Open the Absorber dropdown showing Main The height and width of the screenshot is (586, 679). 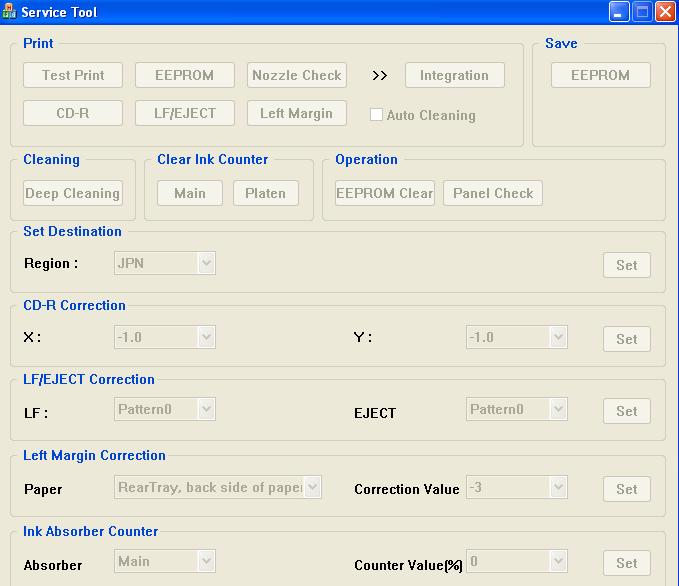(x=165, y=561)
